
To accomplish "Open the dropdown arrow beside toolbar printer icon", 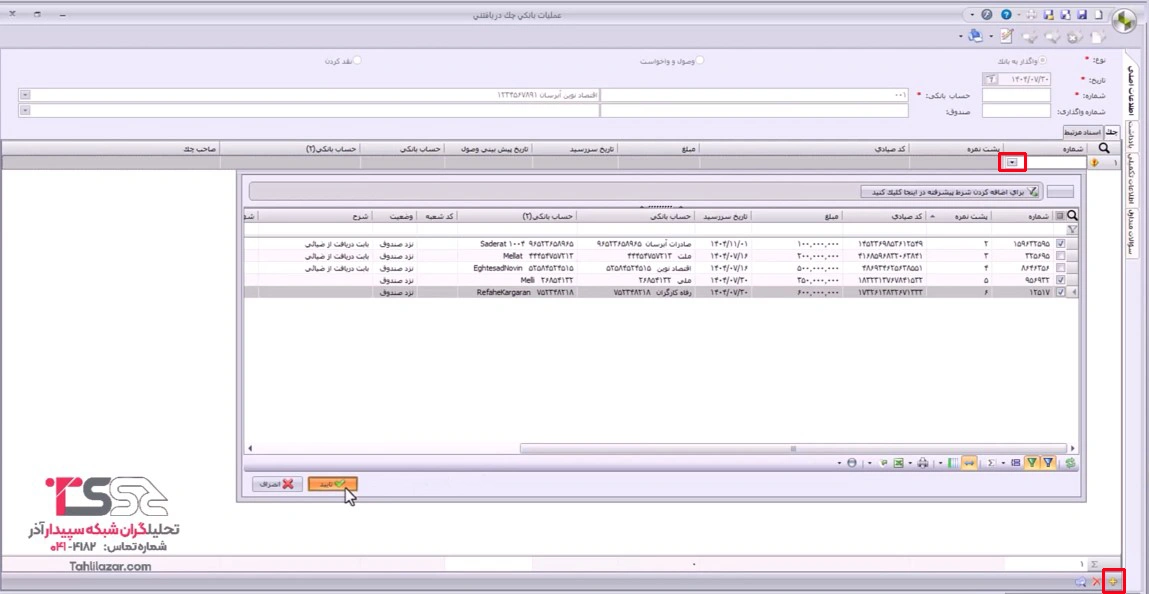I will click(x=961, y=36).
